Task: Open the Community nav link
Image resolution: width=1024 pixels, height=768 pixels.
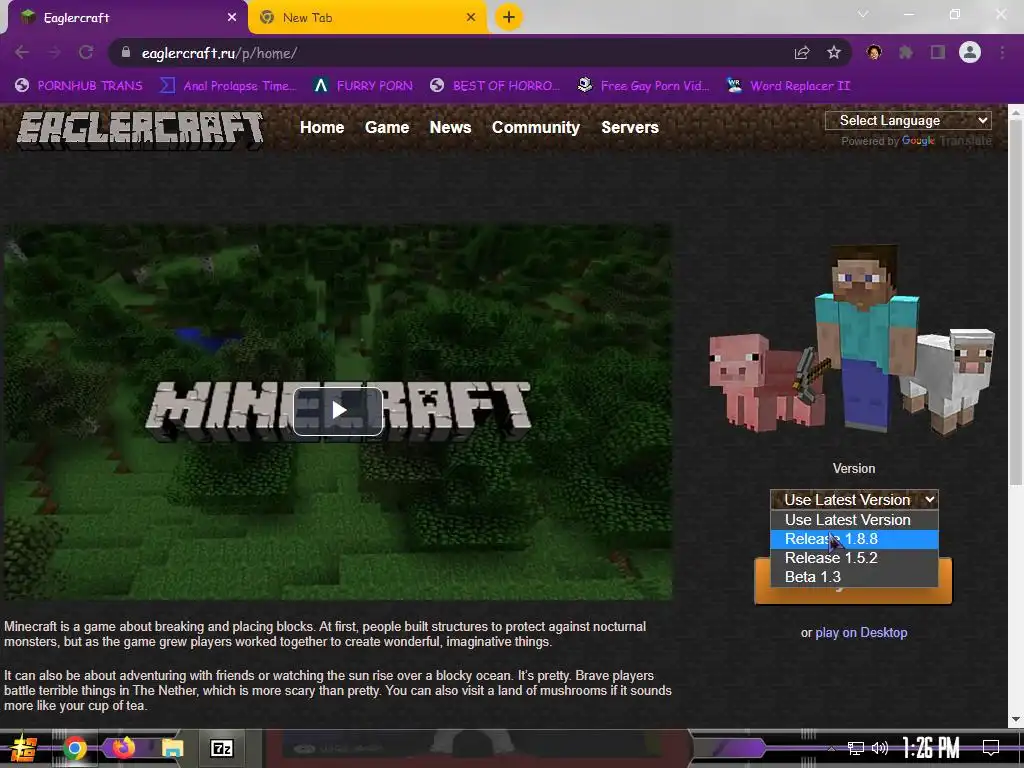Action: coord(536,127)
